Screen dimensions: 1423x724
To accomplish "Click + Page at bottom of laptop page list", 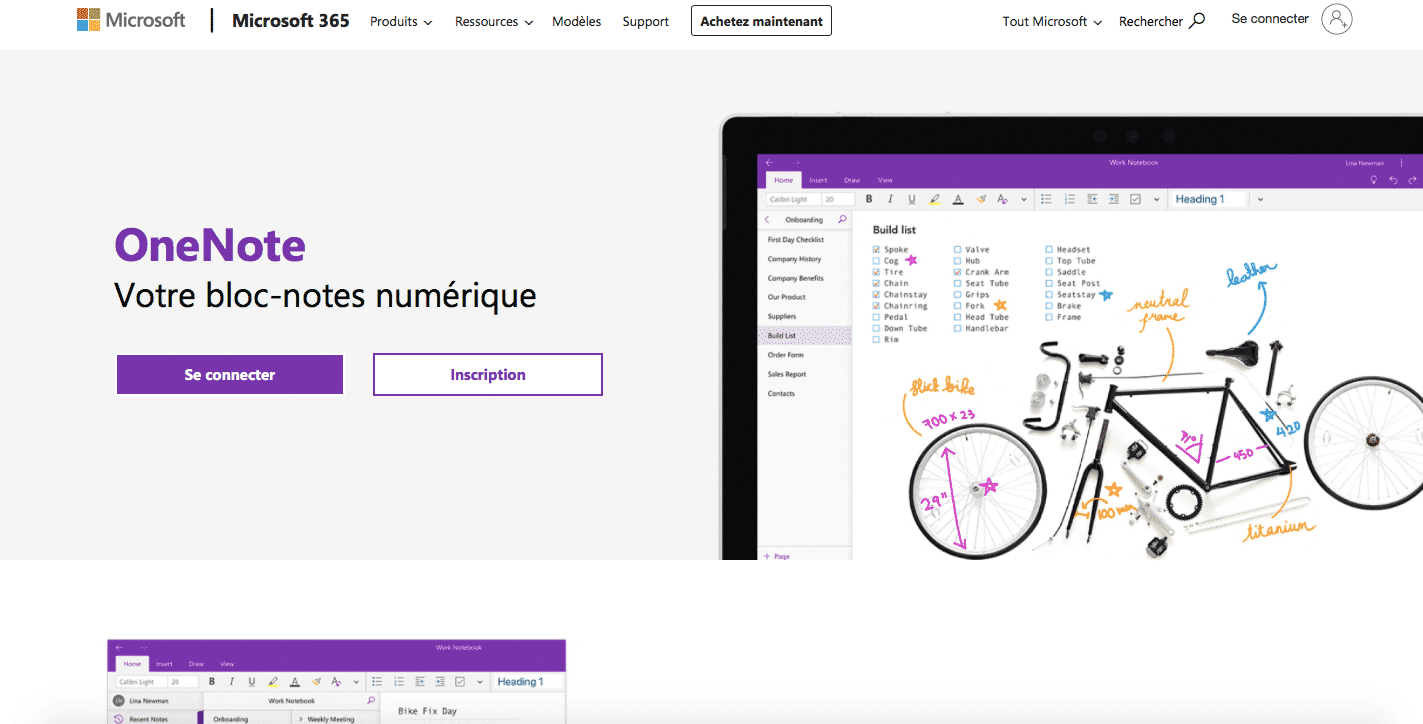I will (x=777, y=556).
